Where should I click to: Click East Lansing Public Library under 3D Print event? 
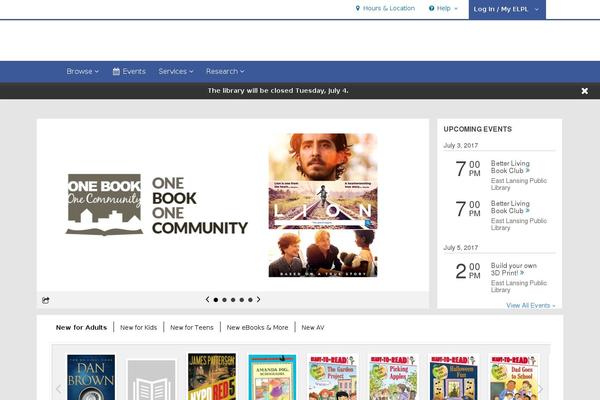click(518, 286)
